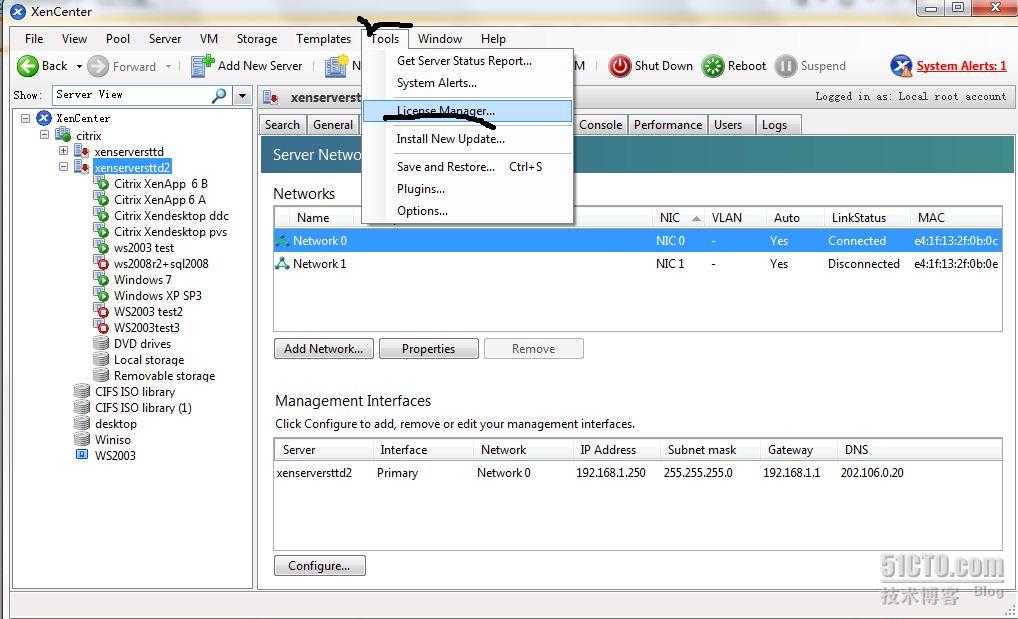
Task: Click the running VM icon for Windows 7
Action: tap(101, 279)
